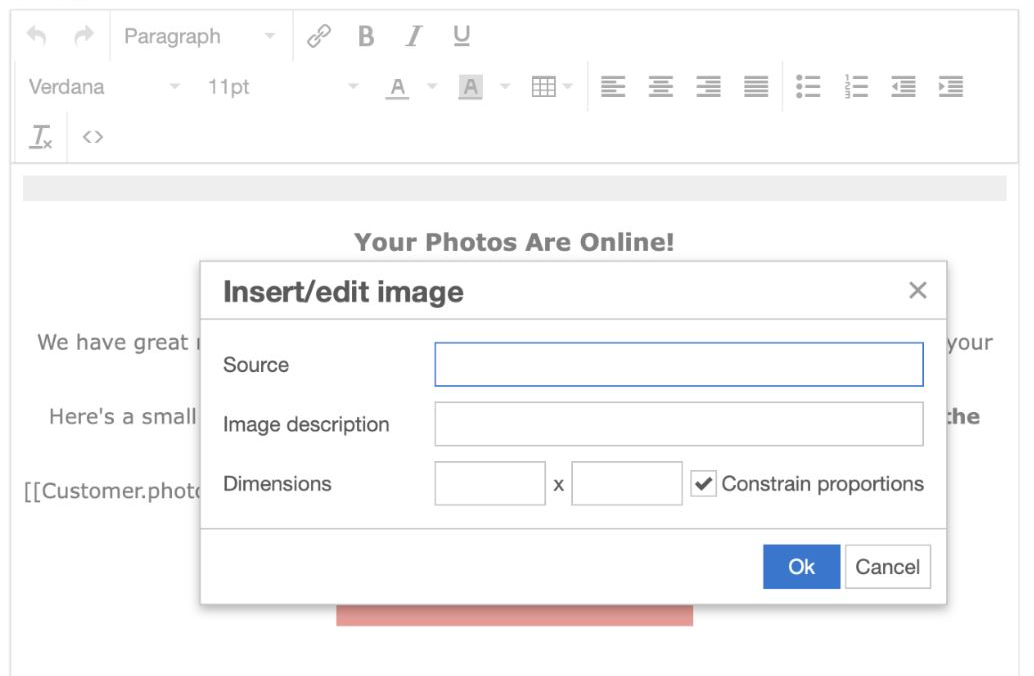Close the Insert/edit image dialog

pos(917,290)
